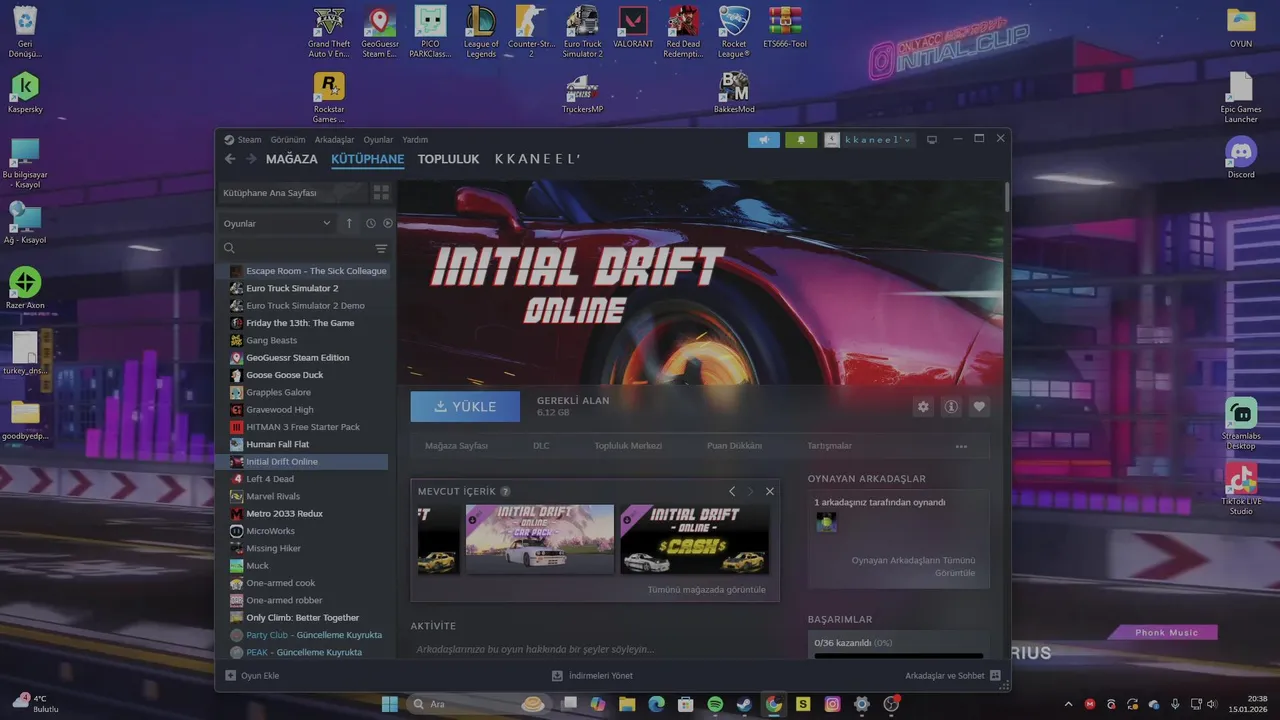Open the Initial Drift Online Cash thumbnail
This screenshot has width=1280, height=720.
click(x=695, y=539)
